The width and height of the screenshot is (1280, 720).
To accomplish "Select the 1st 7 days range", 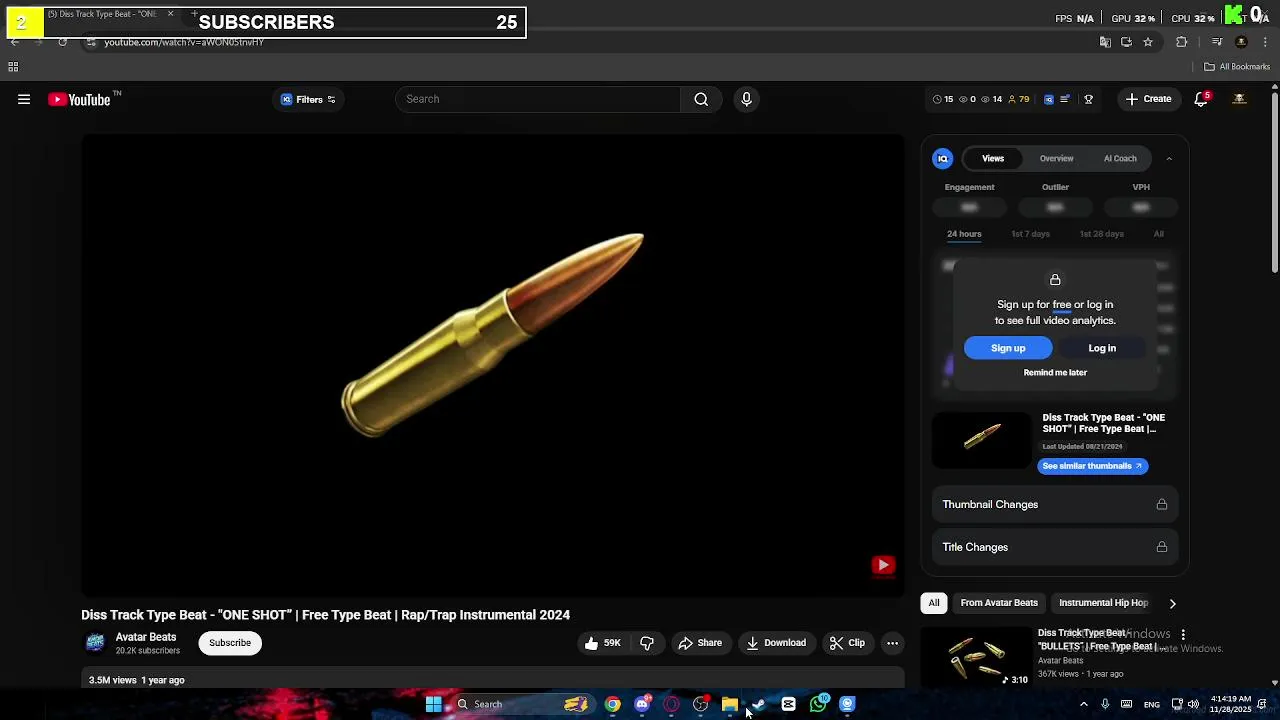I will (1030, 234).
